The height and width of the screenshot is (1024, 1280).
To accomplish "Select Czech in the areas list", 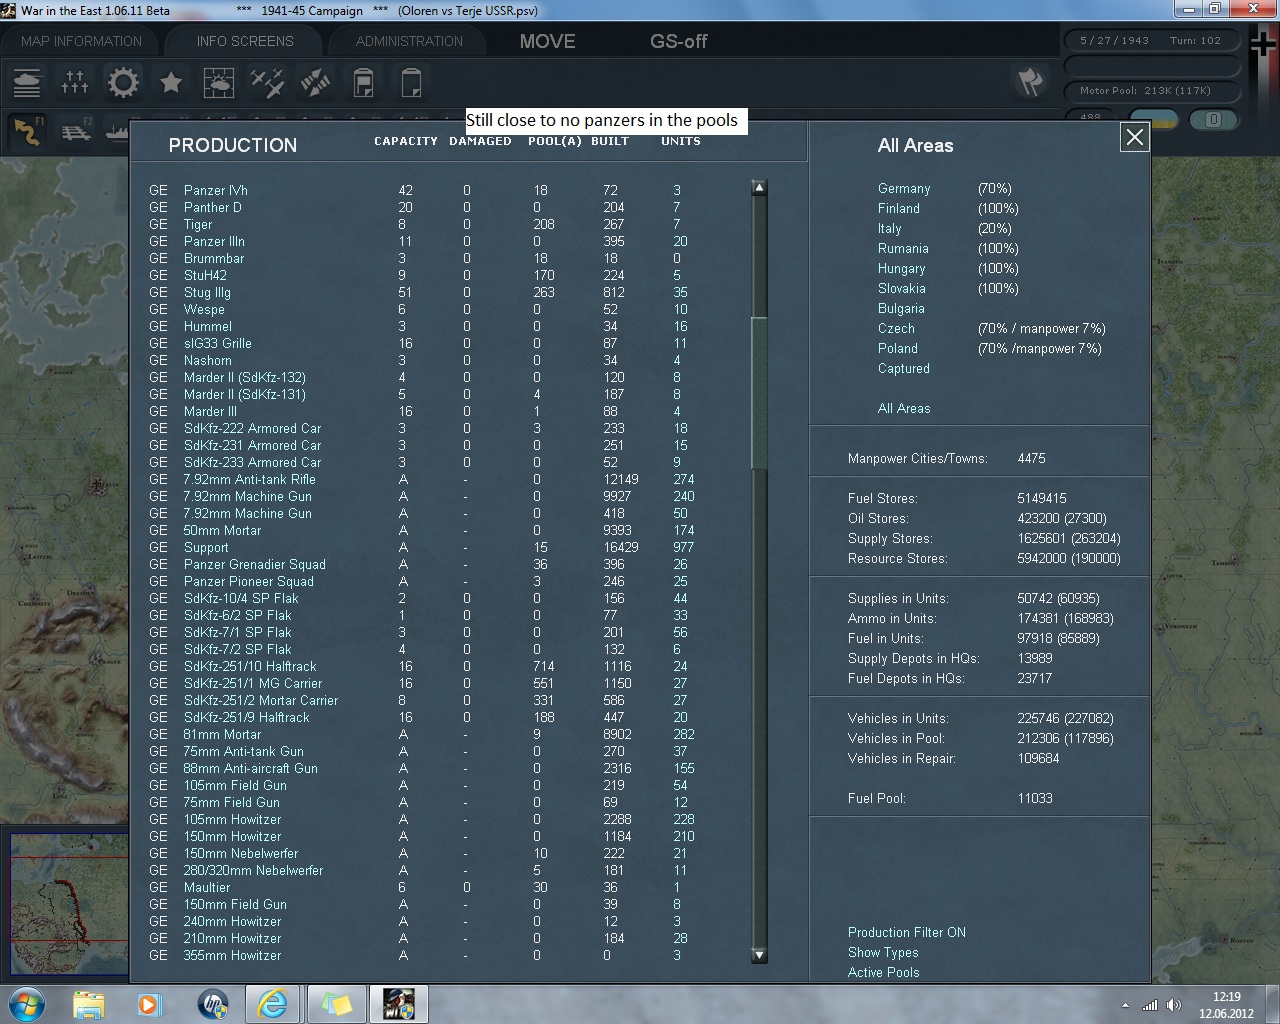I will tap(896, 328).
